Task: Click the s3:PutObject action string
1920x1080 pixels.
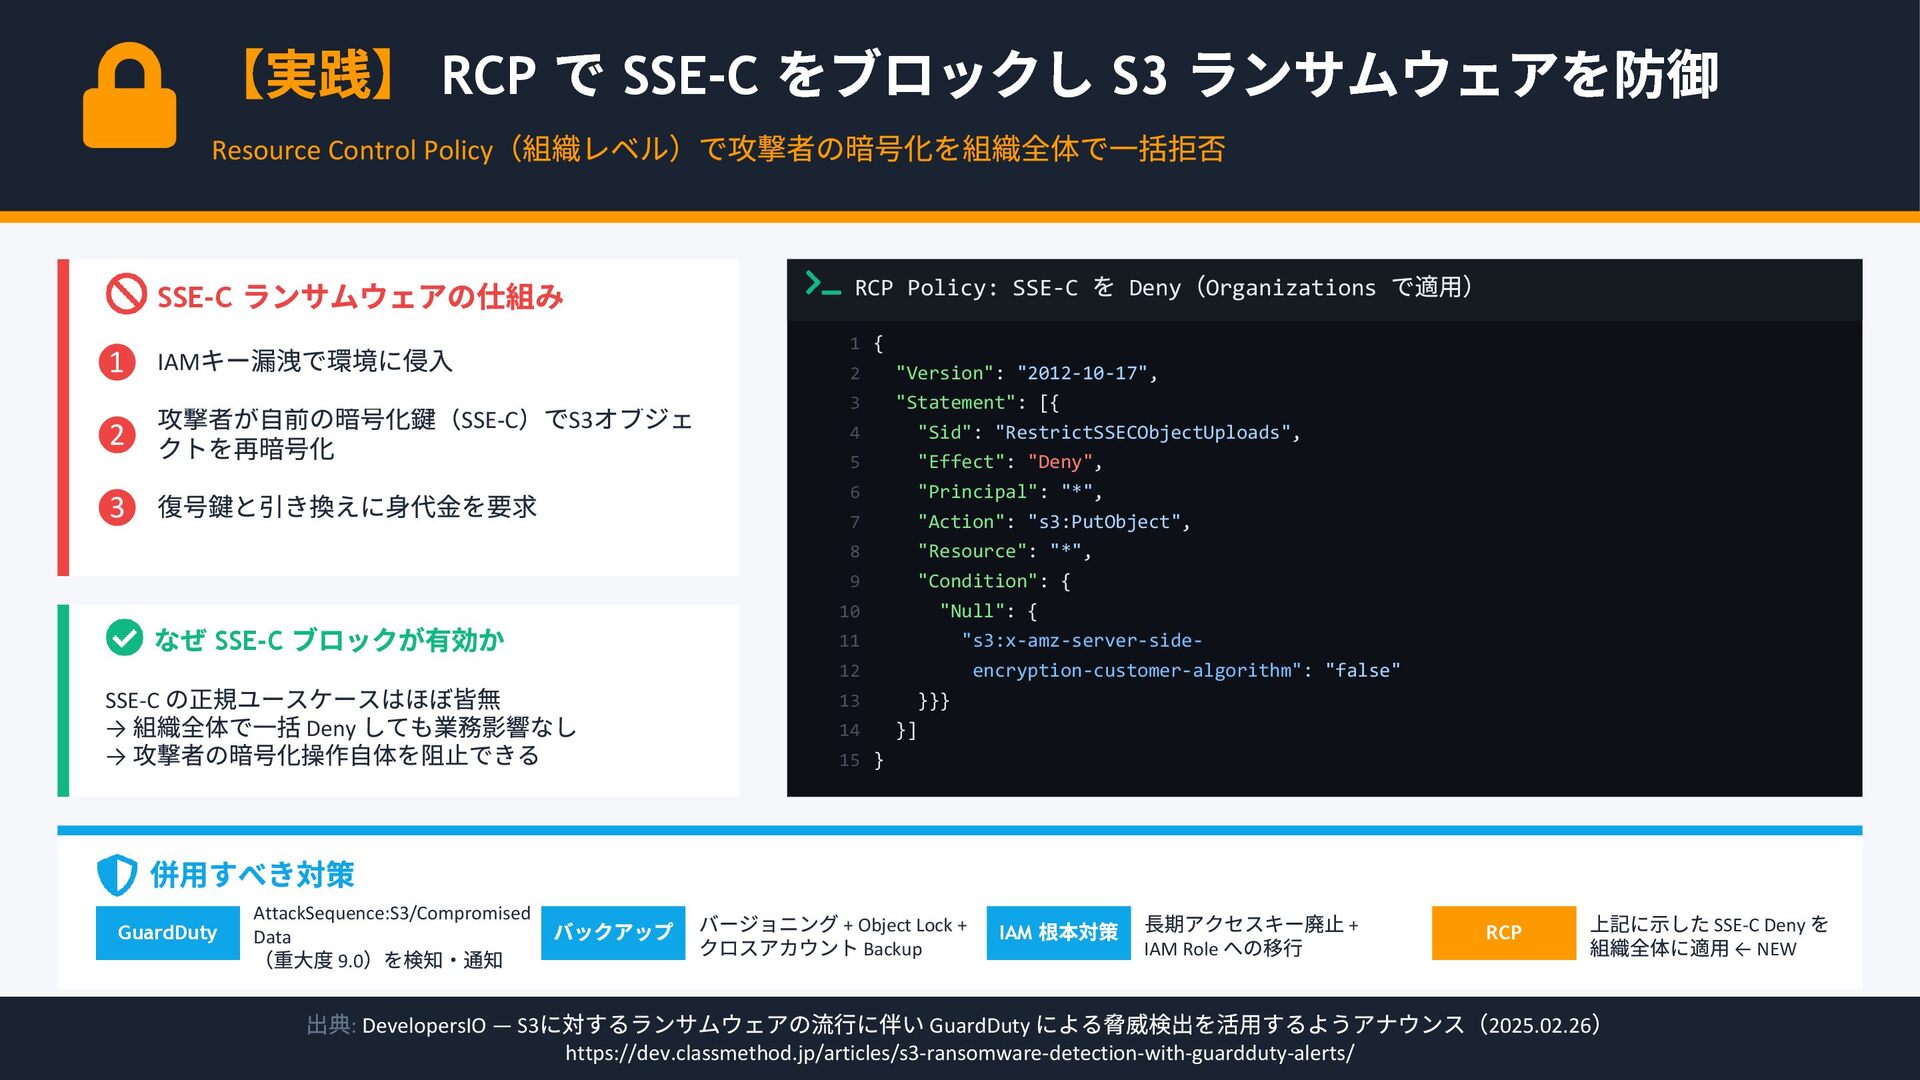Action: click(x=1104, y=522)
